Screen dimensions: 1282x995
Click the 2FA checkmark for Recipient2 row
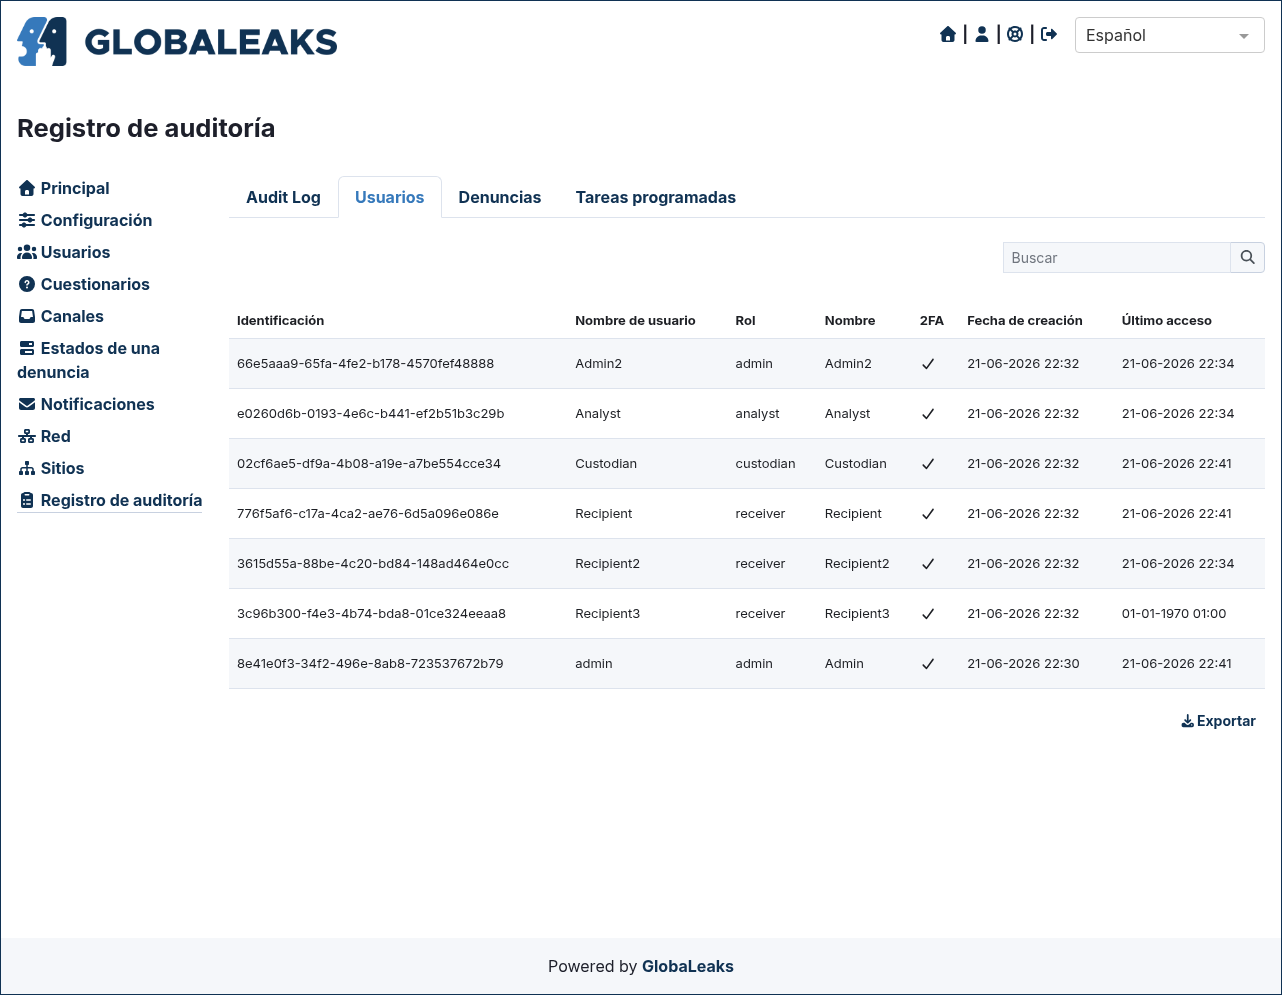point(928,564)
